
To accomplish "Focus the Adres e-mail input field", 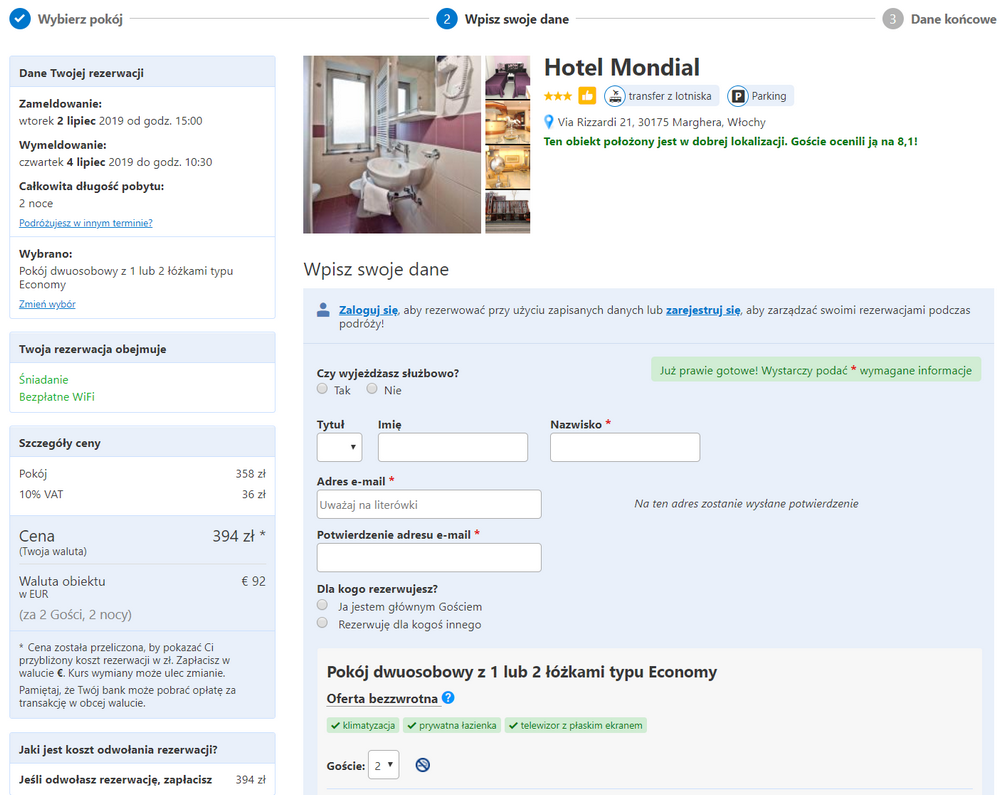I will [x=429, y=504].
